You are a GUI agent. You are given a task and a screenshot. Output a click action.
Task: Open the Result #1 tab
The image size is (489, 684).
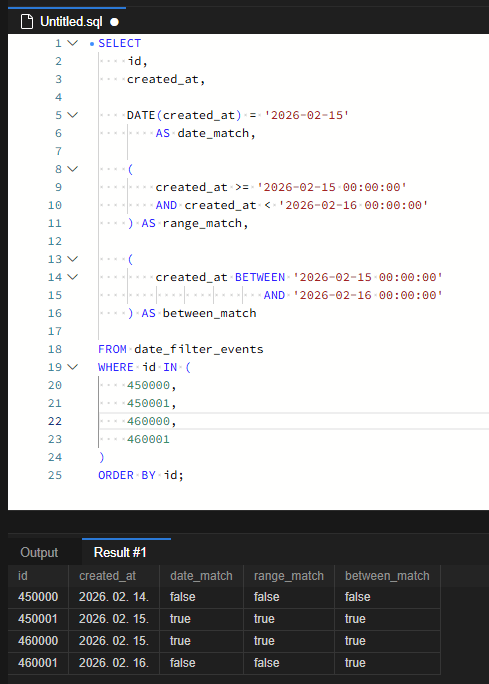click(x=120, y=552)
